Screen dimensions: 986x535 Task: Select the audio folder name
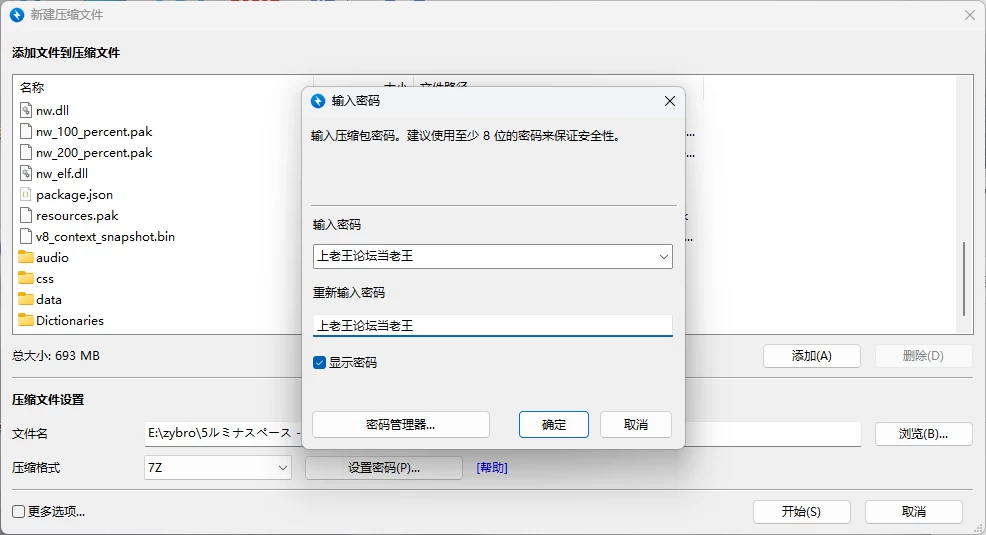[x=52, y=257]
